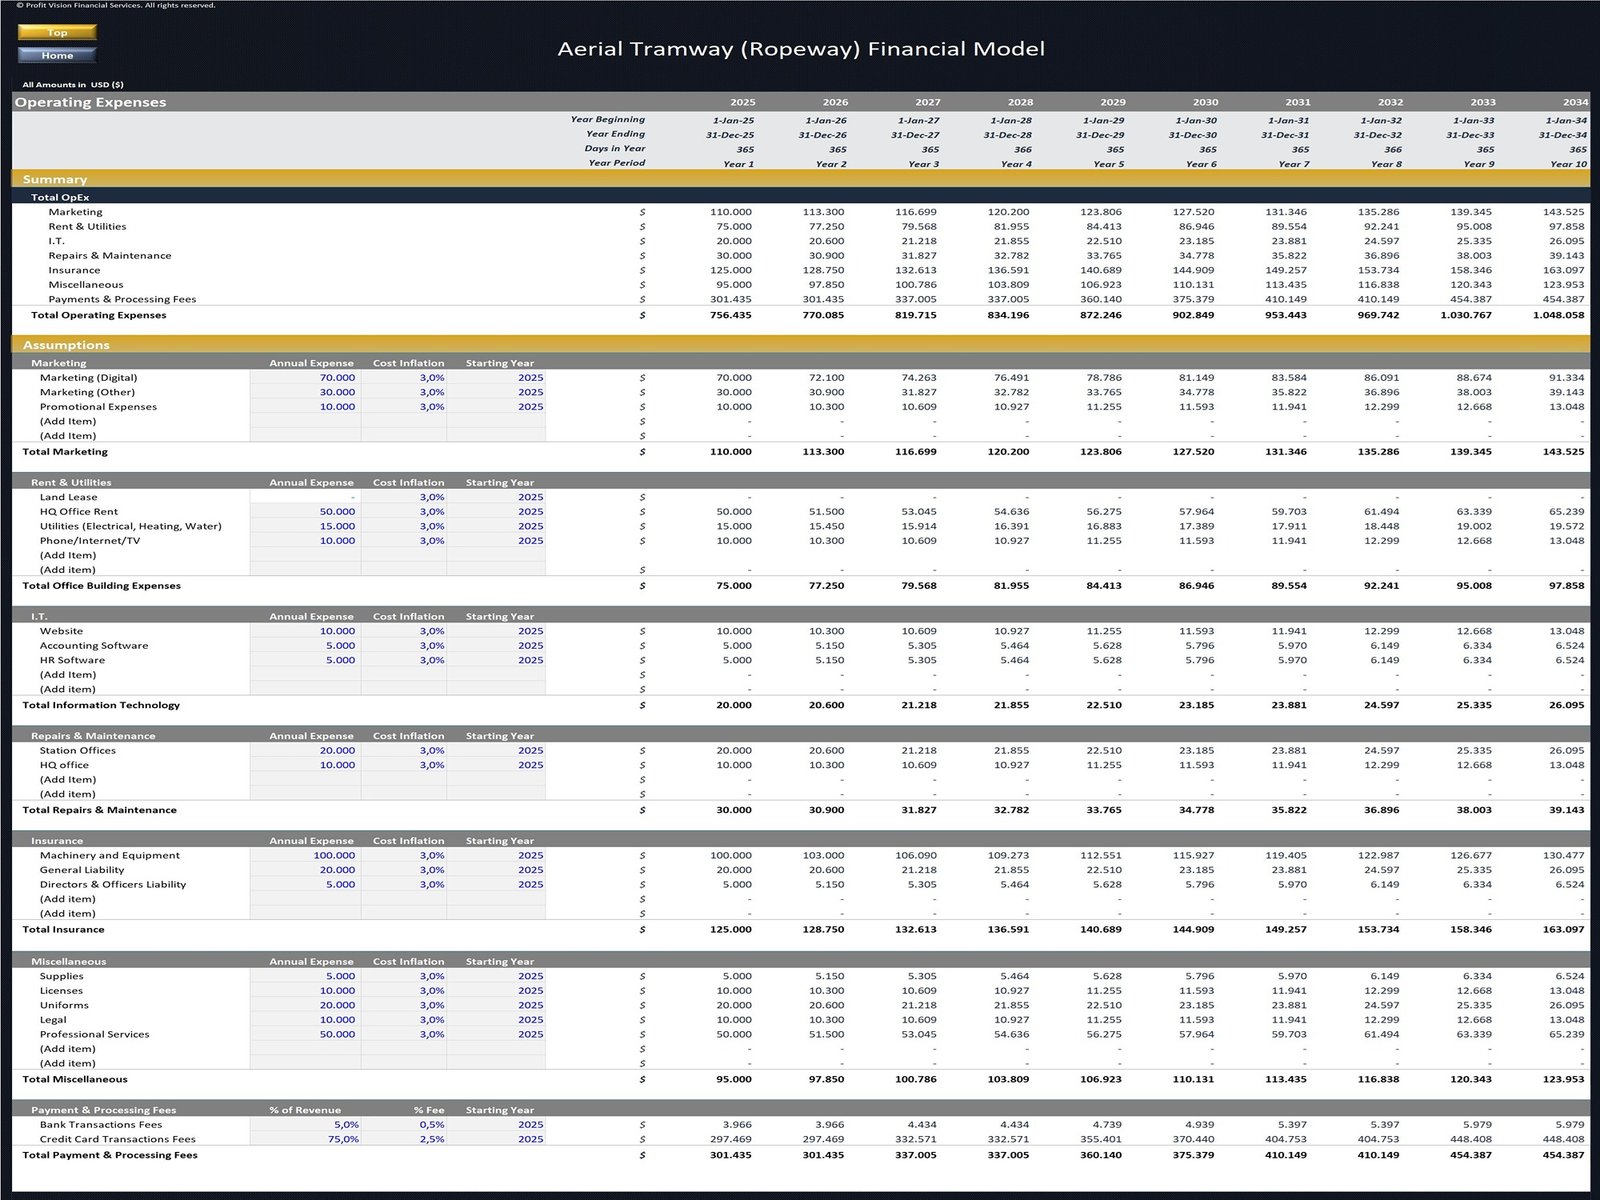
Task: Click the Top navigation button
Action: 57,32
